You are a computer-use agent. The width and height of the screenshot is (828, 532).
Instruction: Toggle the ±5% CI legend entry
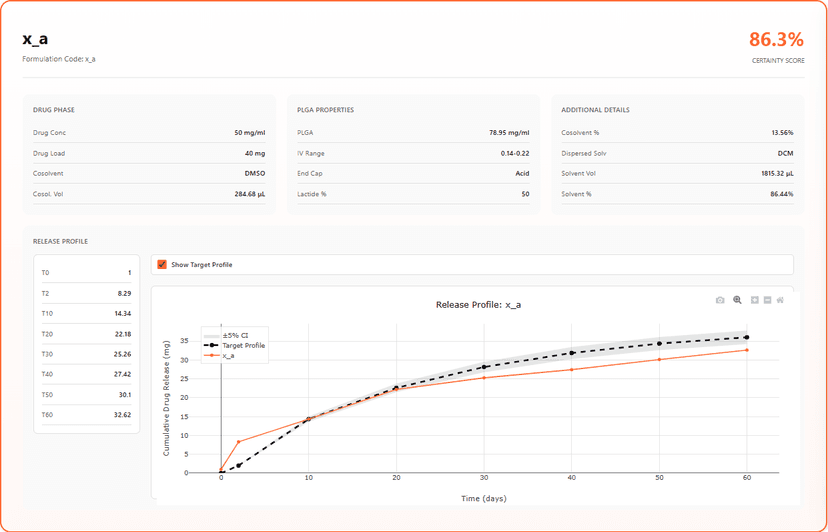click(234, 335)
